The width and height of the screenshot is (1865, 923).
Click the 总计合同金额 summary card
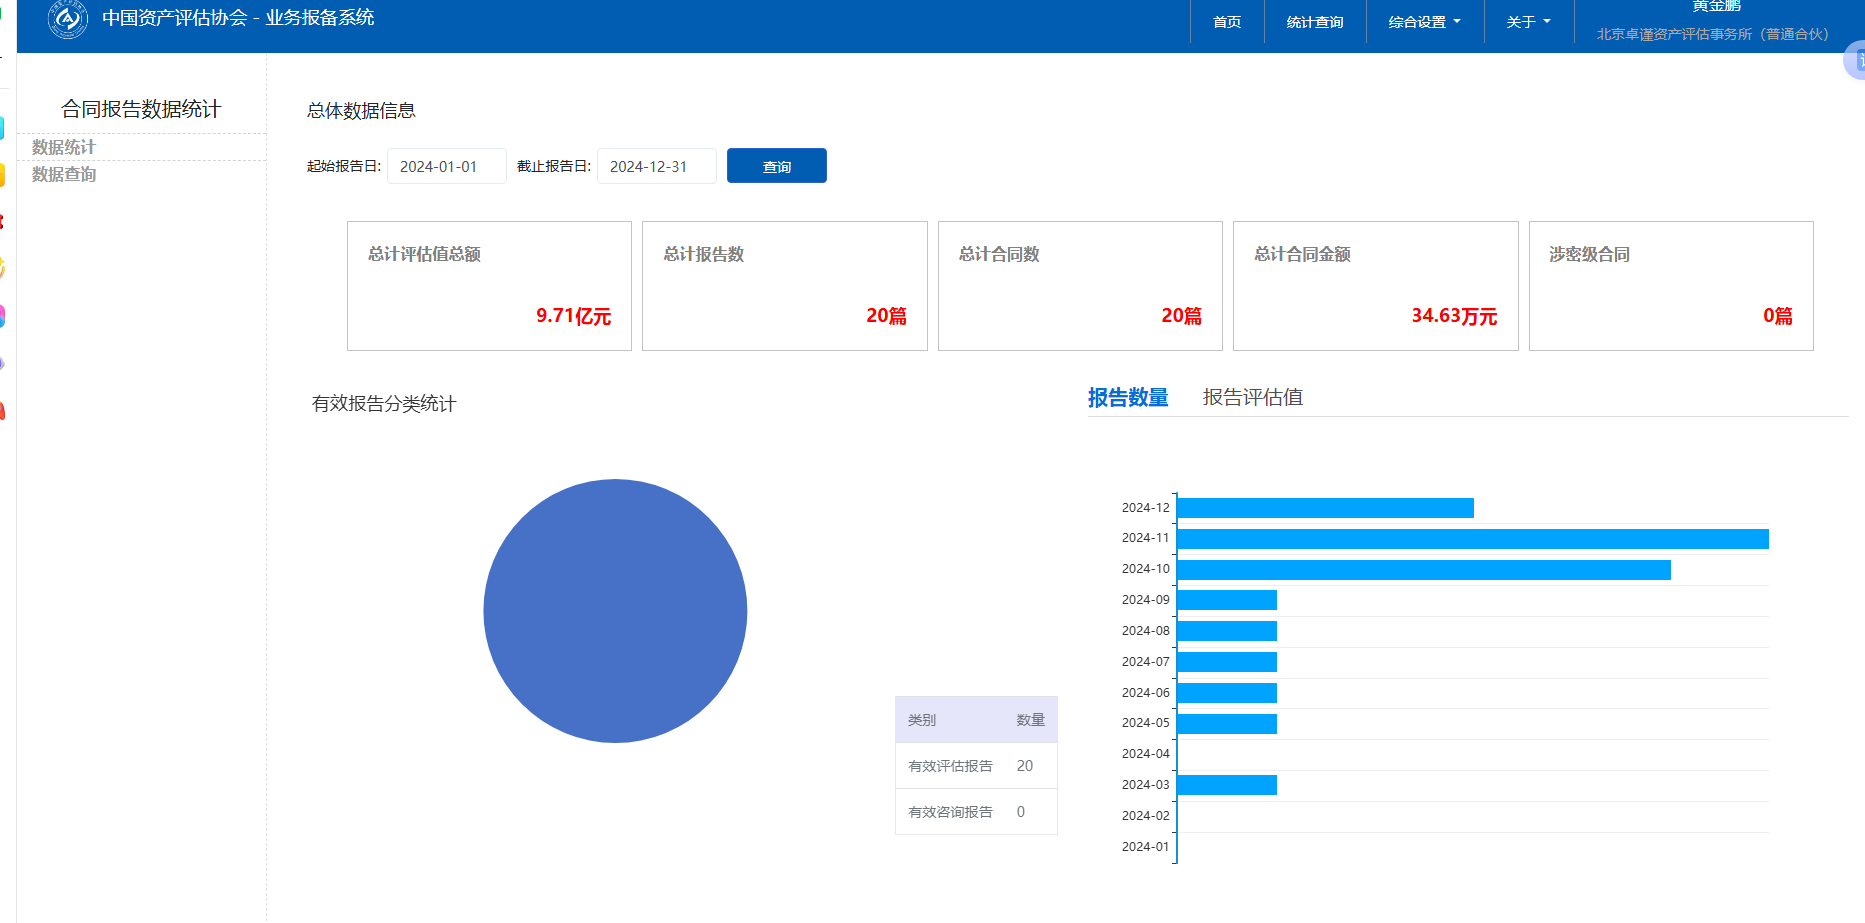click(1375, 286)
